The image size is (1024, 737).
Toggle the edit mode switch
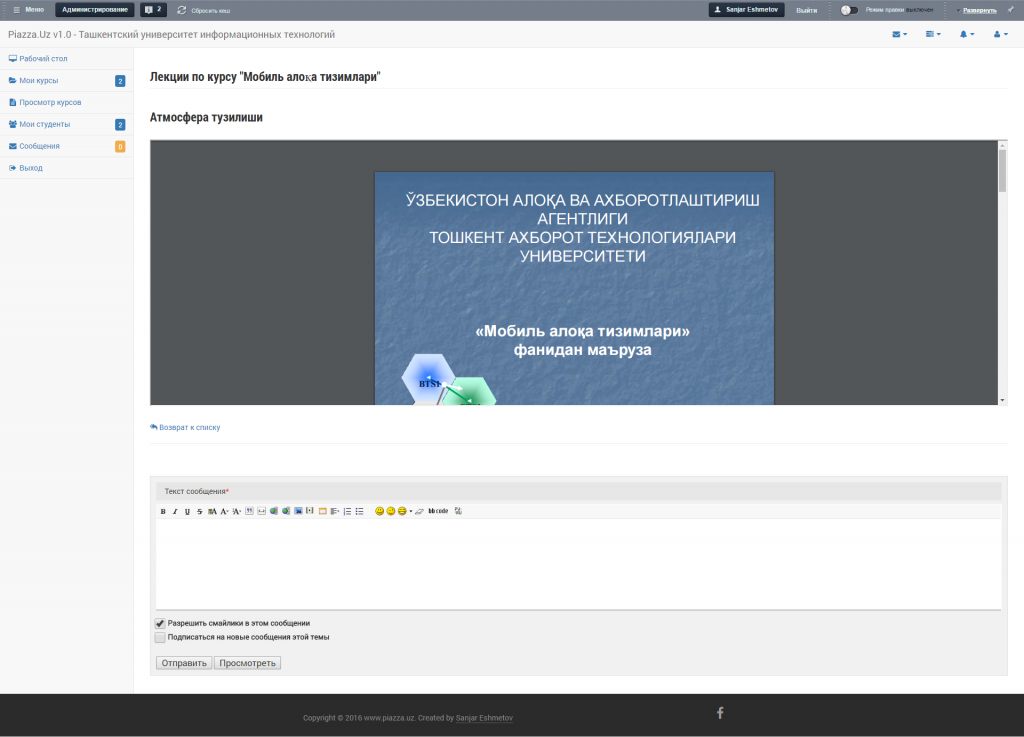pos(849,10)
